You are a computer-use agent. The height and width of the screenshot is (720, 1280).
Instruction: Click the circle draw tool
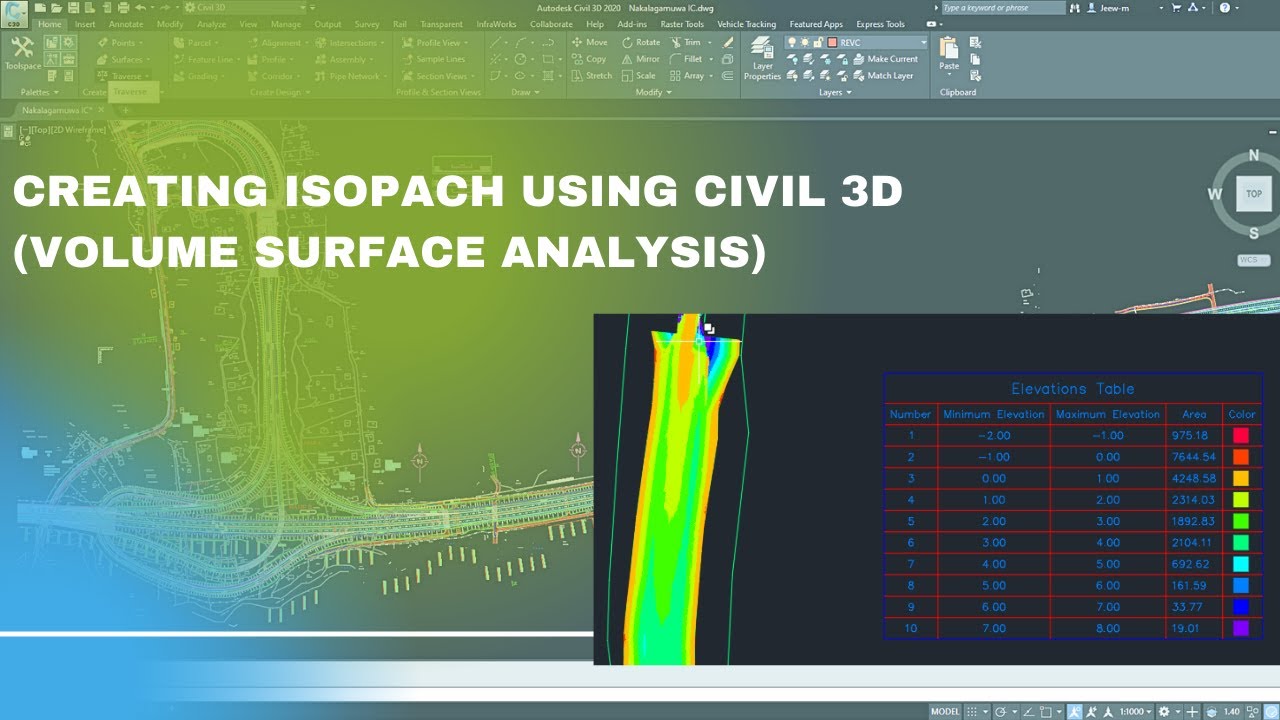[520, 59]
